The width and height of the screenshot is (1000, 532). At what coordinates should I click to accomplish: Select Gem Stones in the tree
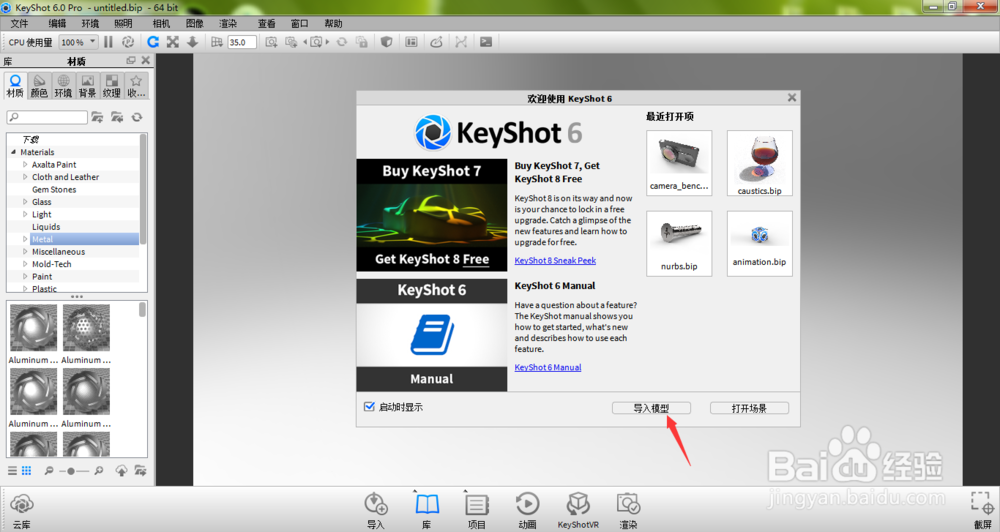click(x=54, y=189)
